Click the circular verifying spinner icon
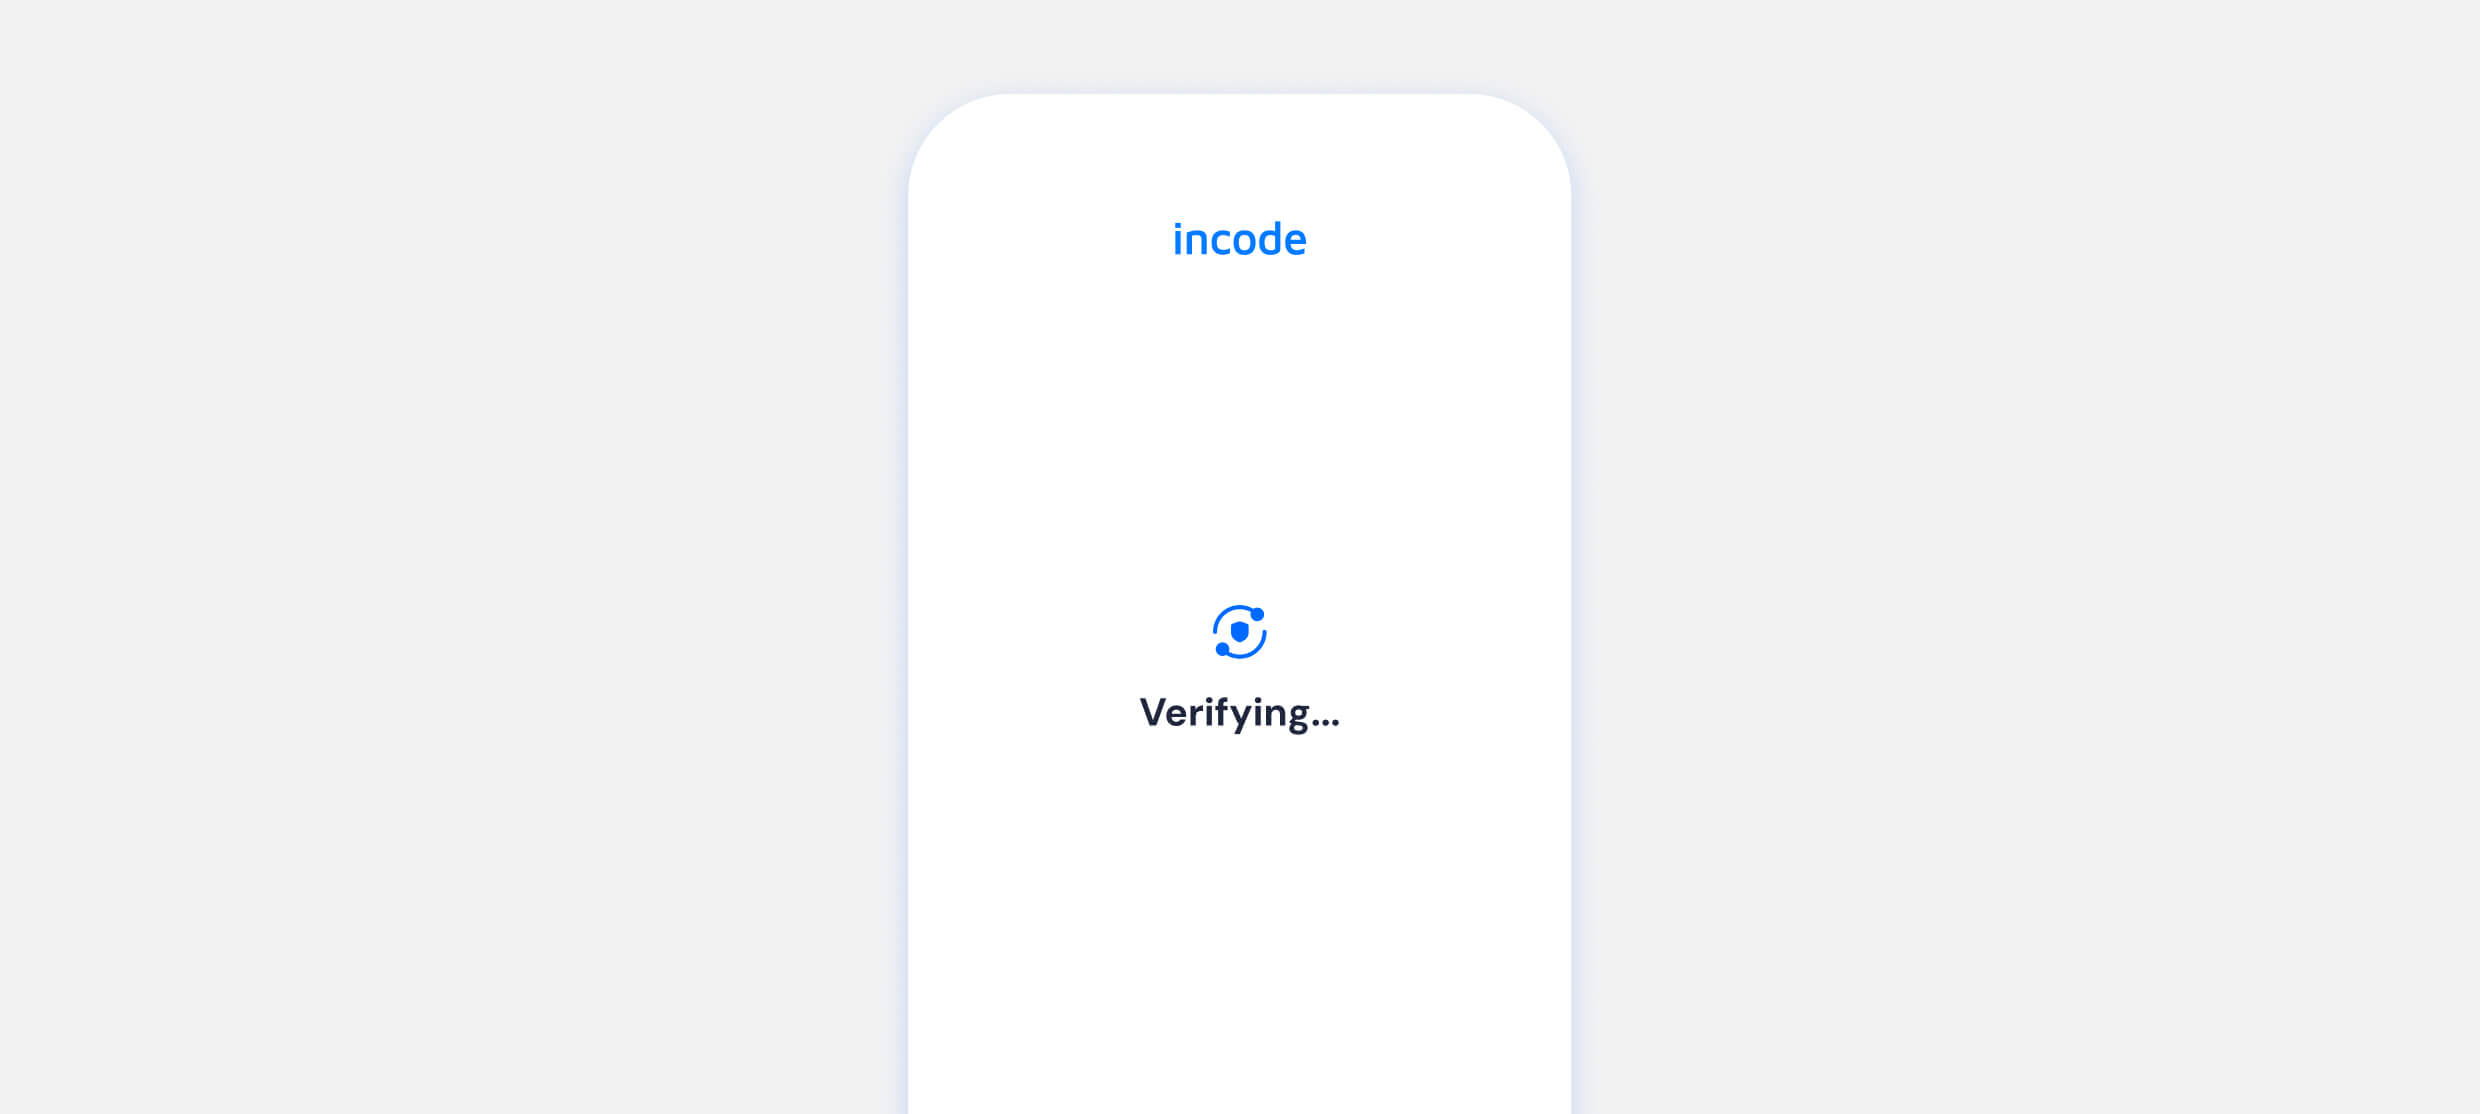This screenshot has height=1114, width=2480. tap(1240, 632)
